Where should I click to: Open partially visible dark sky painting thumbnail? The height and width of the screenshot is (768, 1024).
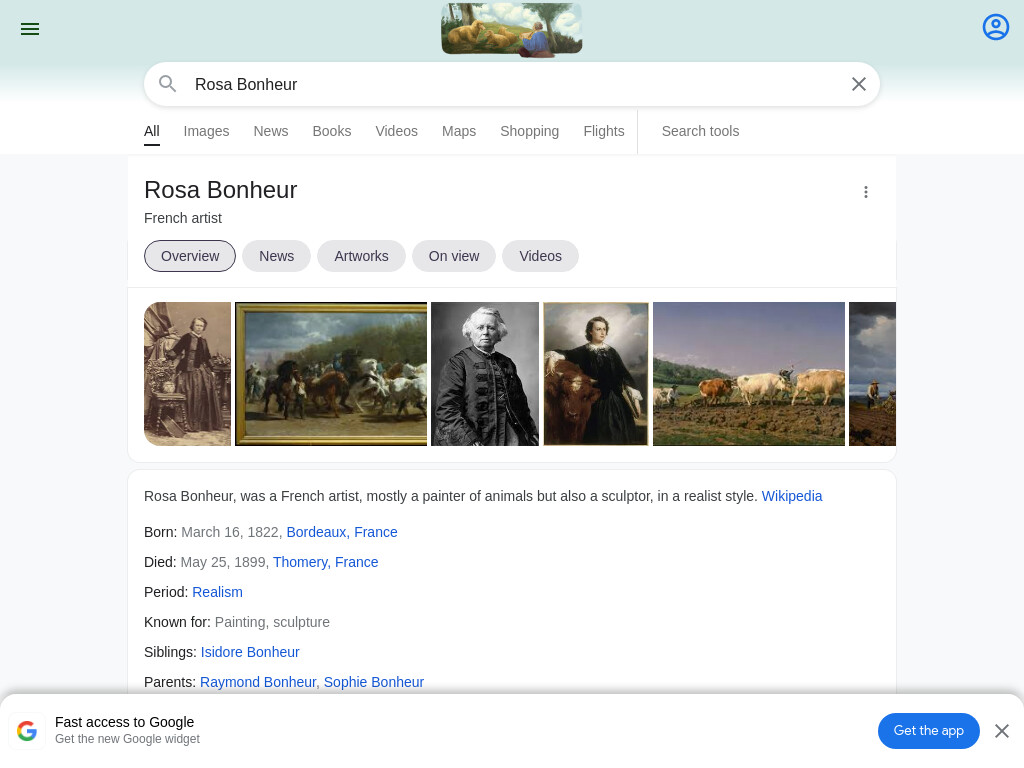[x=872, y=374]
